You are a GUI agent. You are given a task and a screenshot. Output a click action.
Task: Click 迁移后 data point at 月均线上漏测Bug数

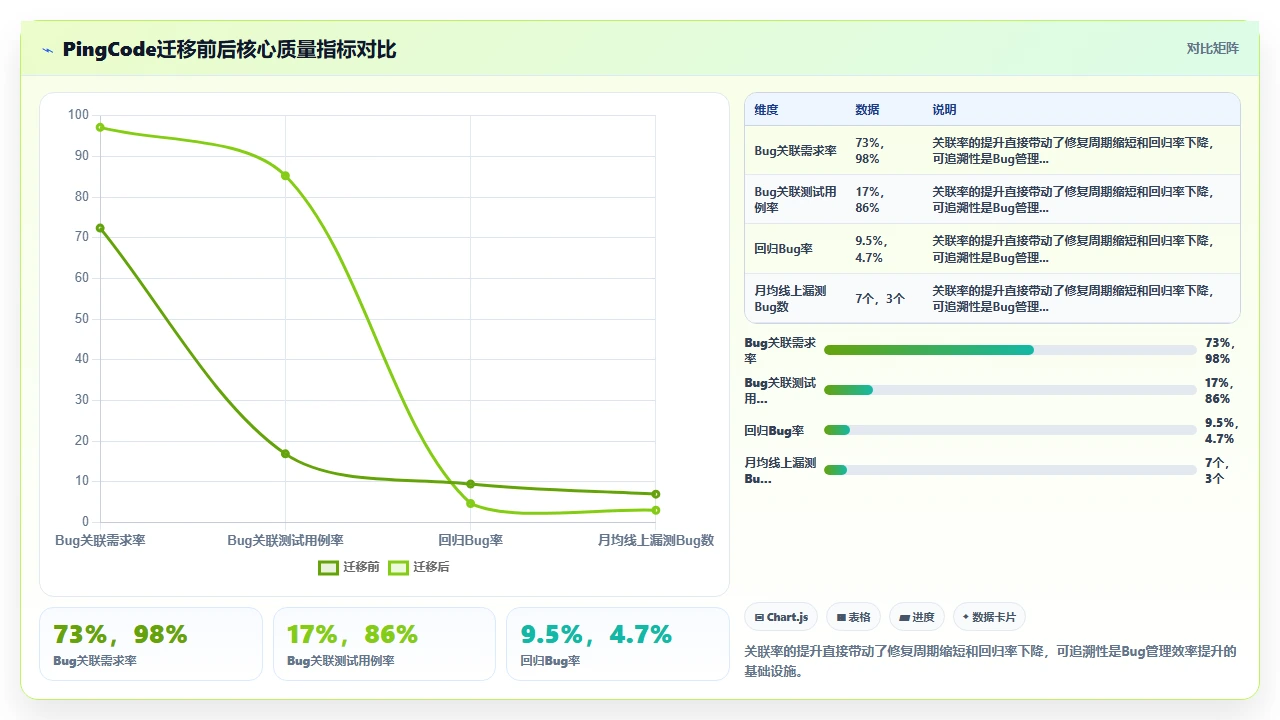(x=655, y=510)
